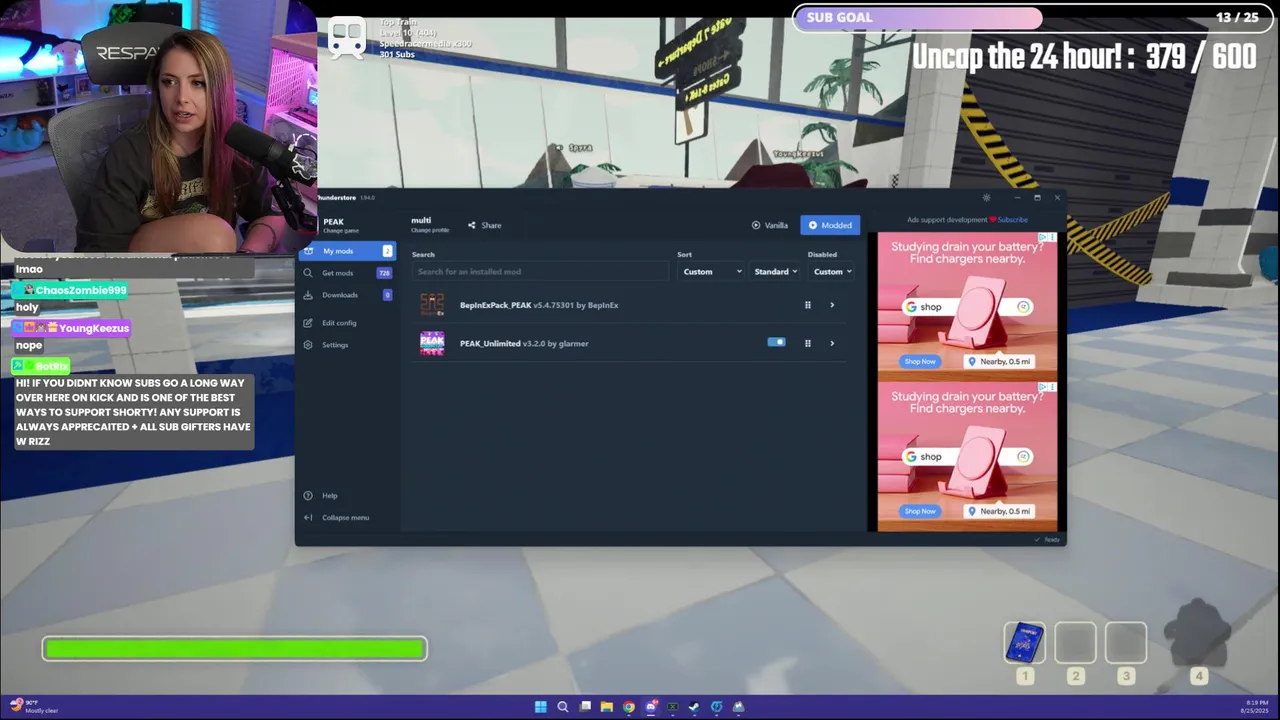Screen dimensions: 1280x720
Task: Click the BepInExPack_PEAK mod name
Action: tap(495, 305)
